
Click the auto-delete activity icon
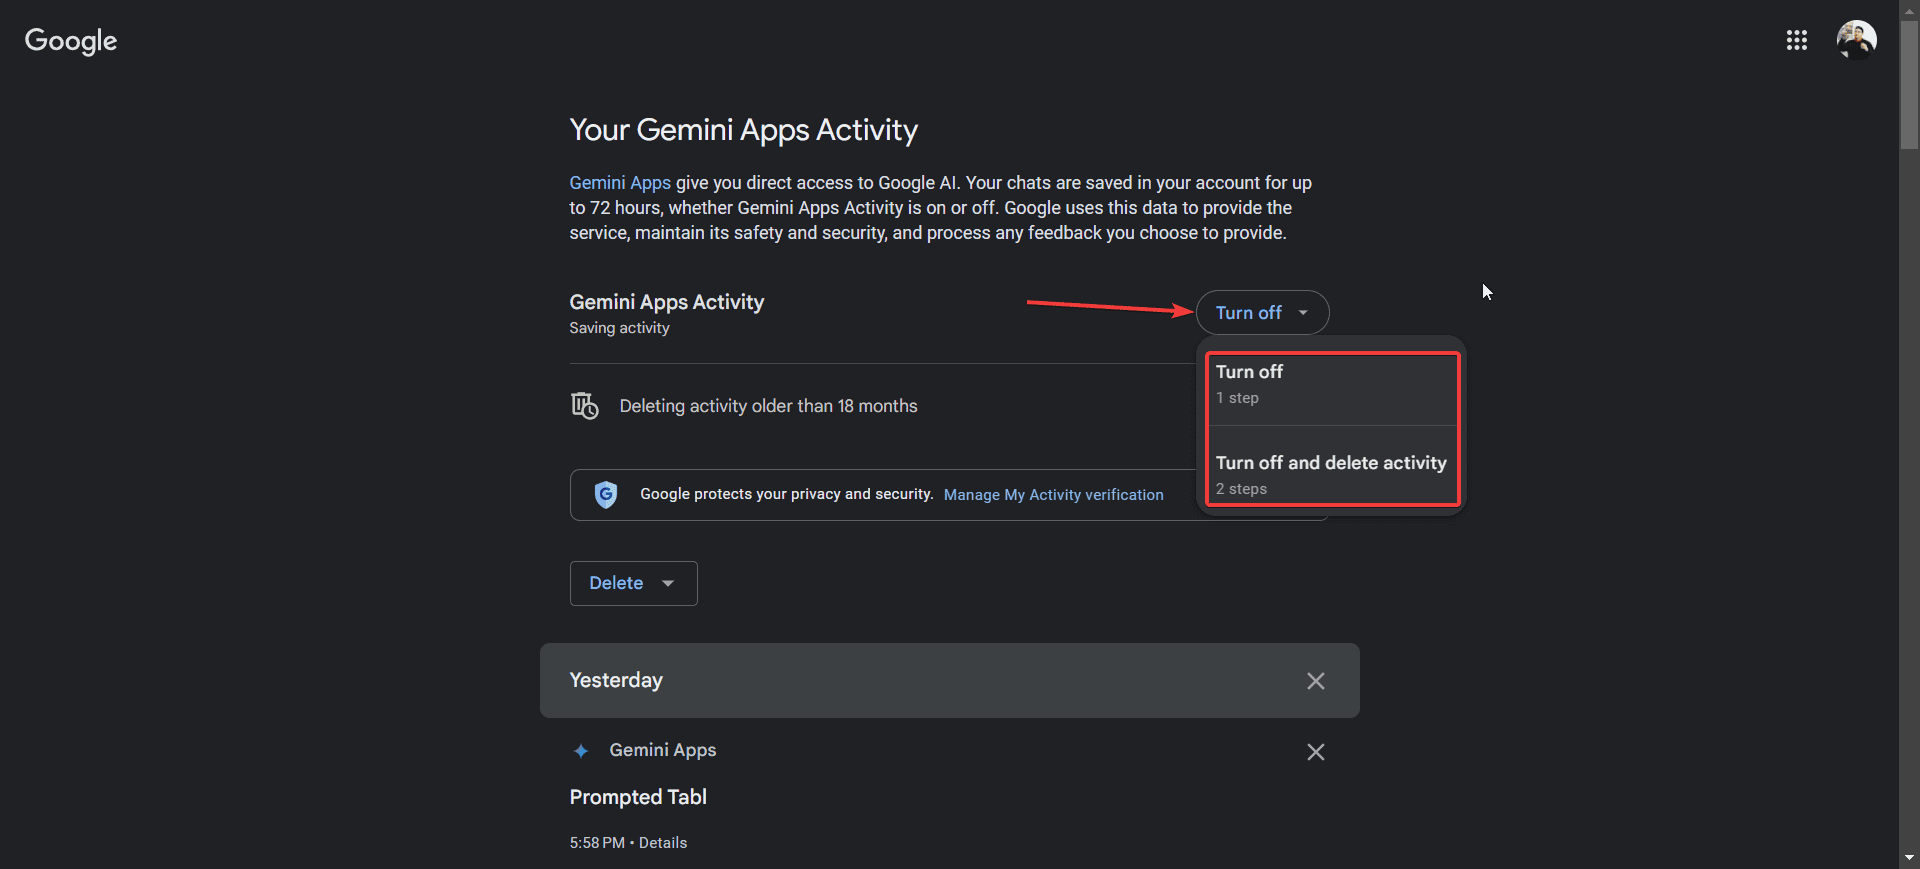[x=584, y=406]
